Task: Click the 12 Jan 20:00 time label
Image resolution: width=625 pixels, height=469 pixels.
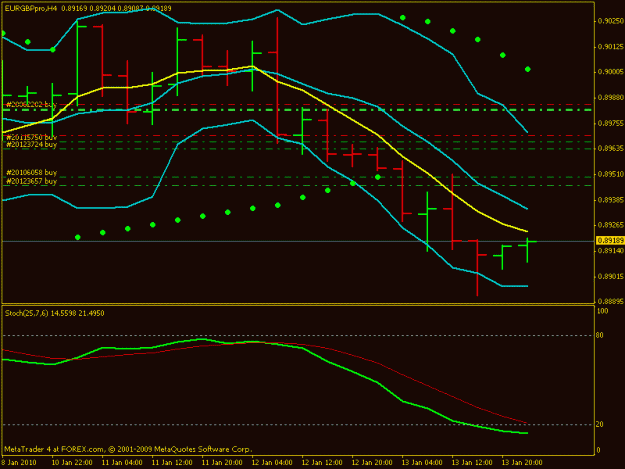Action: [372, 463]
